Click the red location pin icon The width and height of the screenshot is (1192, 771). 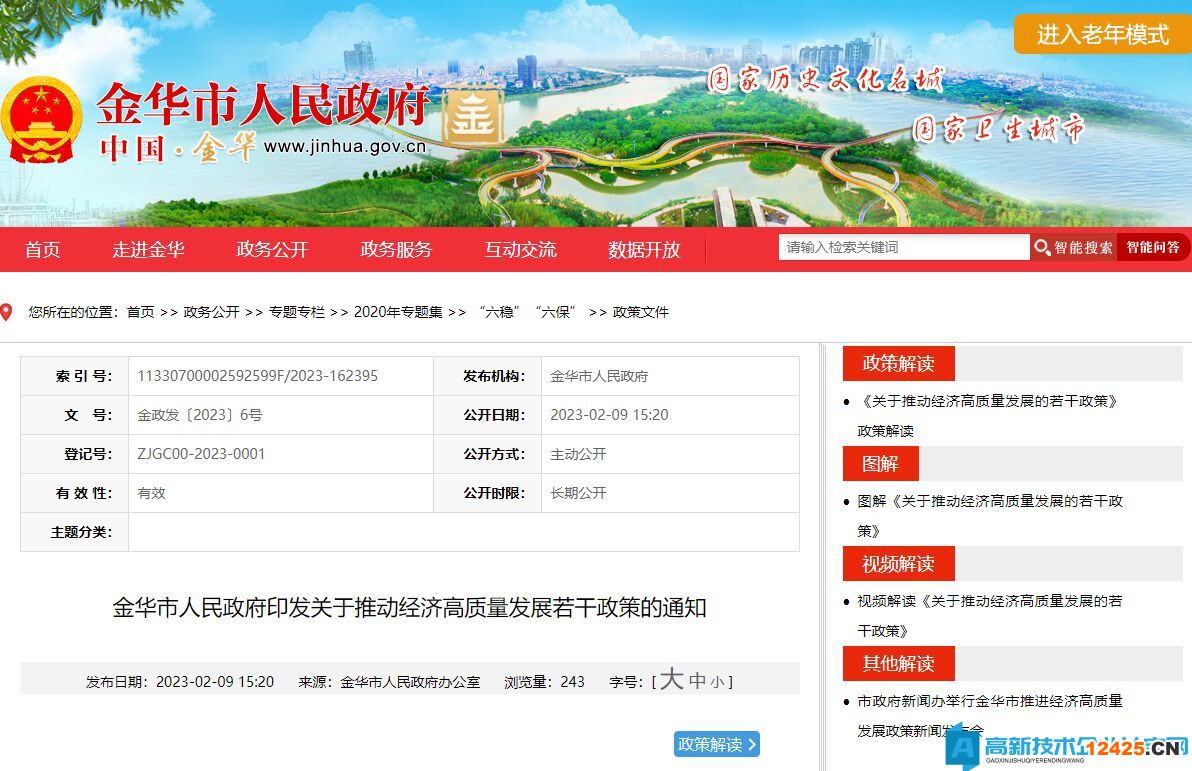[x=10, y=311]
